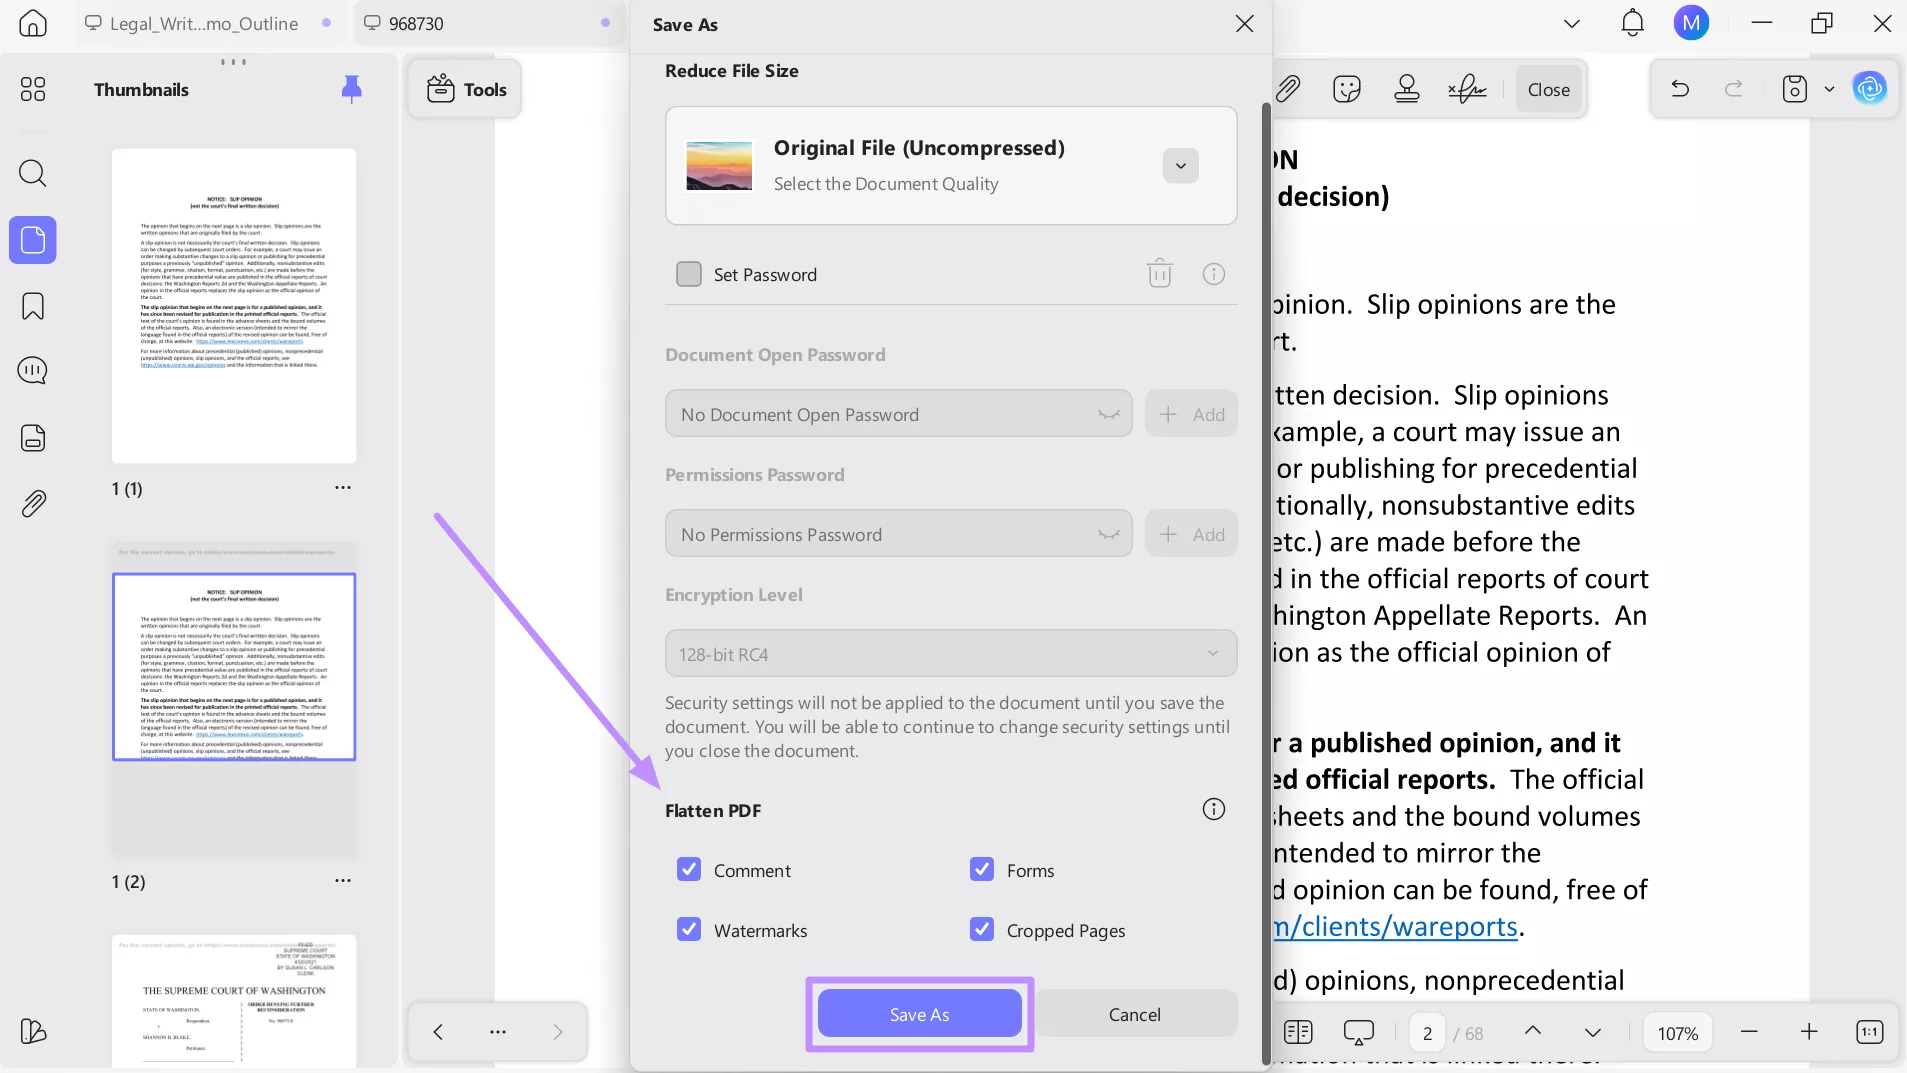Open the Comments panel in sidebar
This screenshot has width=1907, height=1073.
pyautogui.click(x=33, y=370)
